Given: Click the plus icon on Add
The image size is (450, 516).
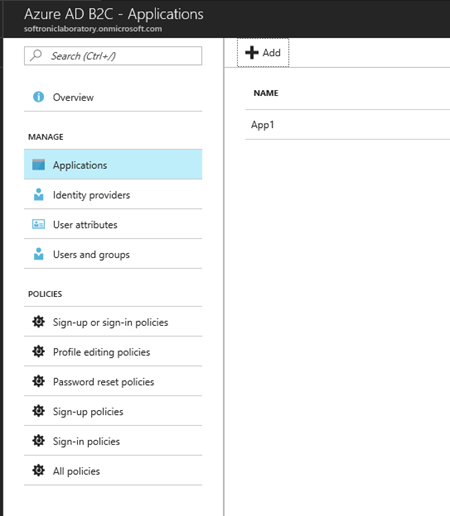Looking at the screenshot, I should (252, 53).
